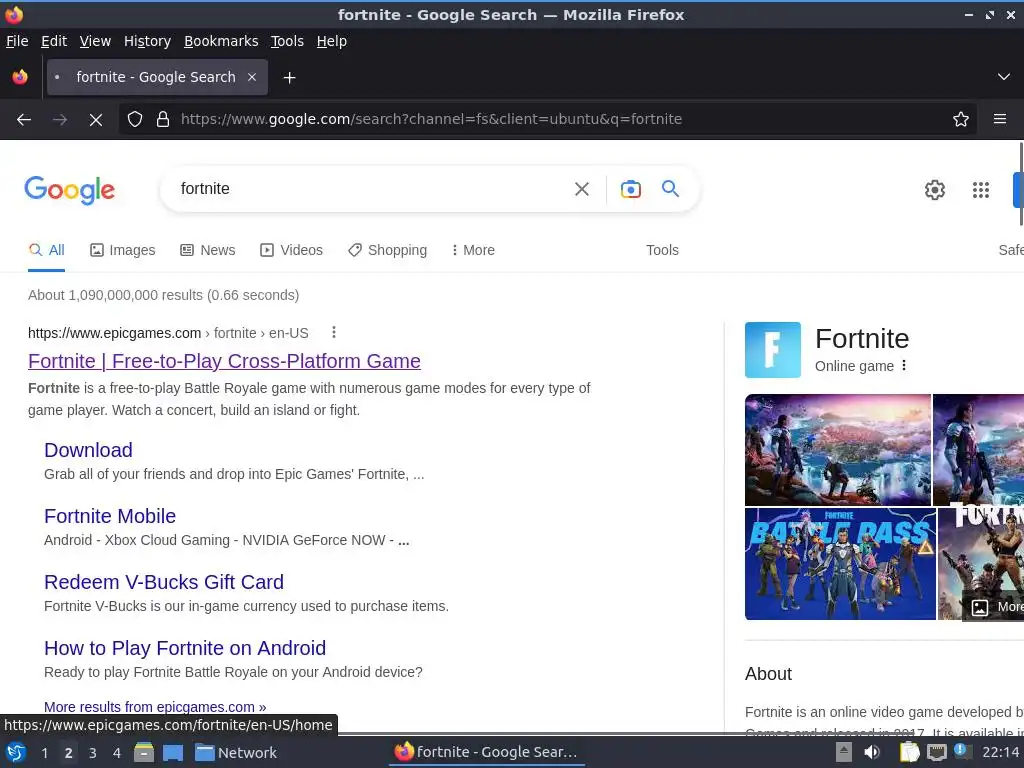The image size is (1024, 768).
Task: Expand the list all tabs chevron
Action: 1004,77
